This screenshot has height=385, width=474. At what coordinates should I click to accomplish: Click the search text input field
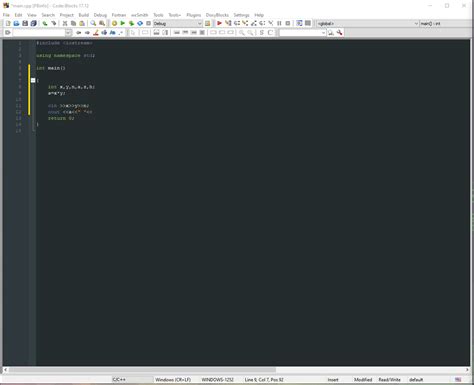300,33
